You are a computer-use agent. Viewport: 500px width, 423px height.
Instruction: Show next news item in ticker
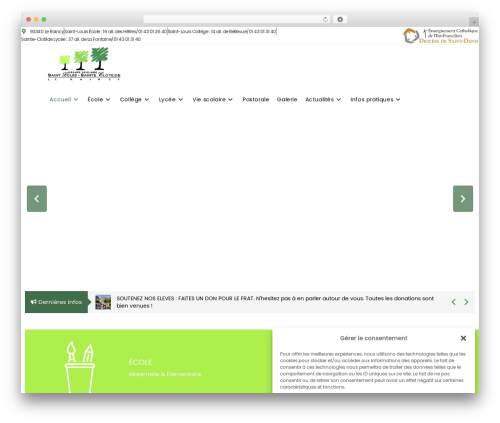(466, 302)
